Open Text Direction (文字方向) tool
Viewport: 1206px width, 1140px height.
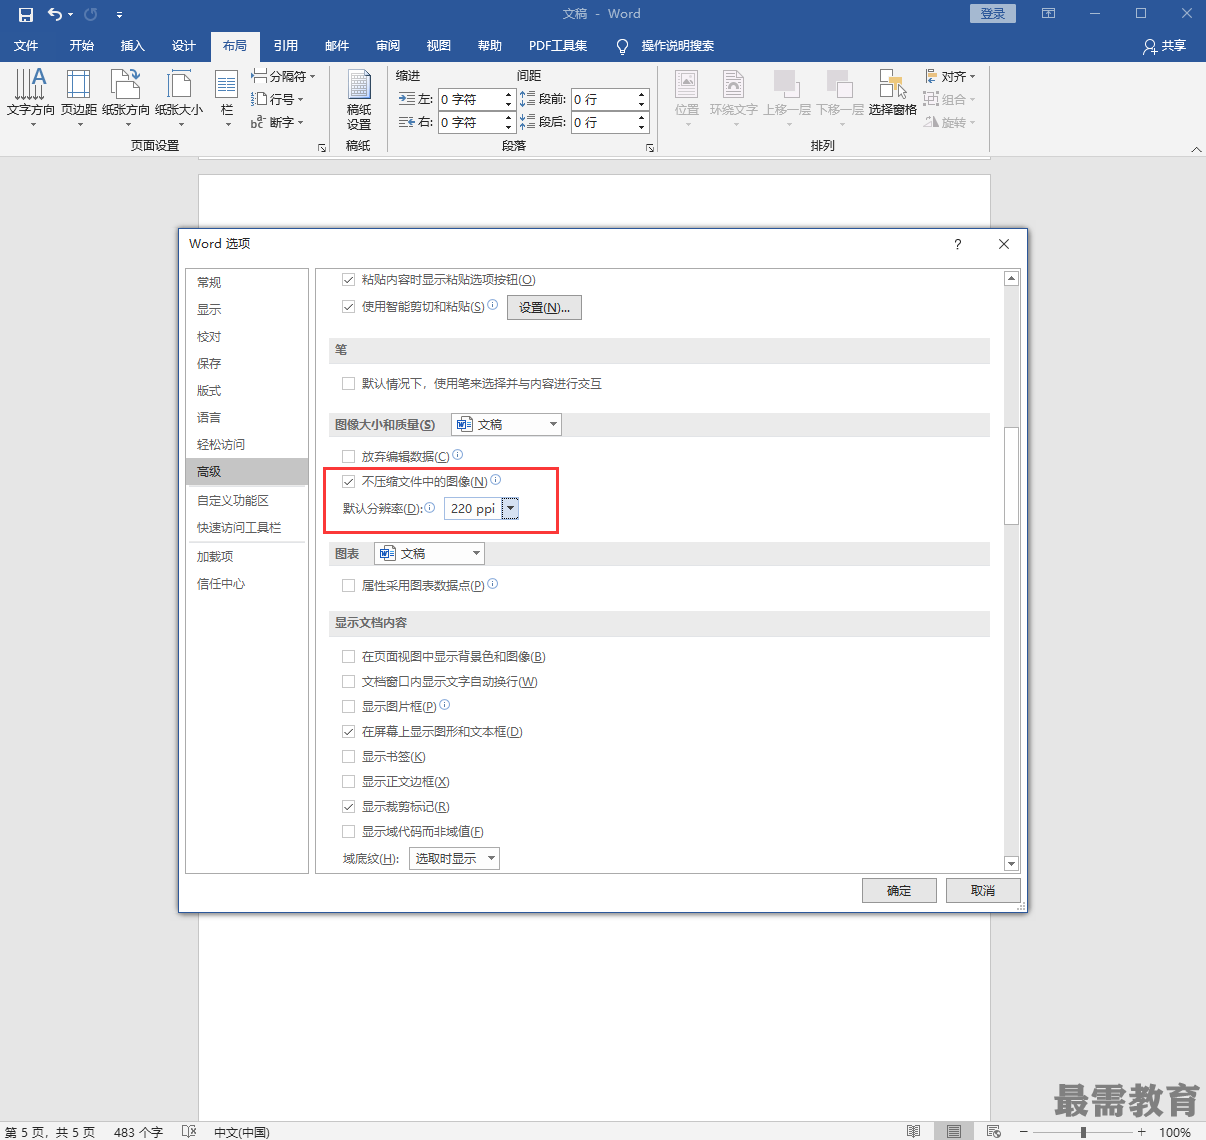tap(31, 97)
